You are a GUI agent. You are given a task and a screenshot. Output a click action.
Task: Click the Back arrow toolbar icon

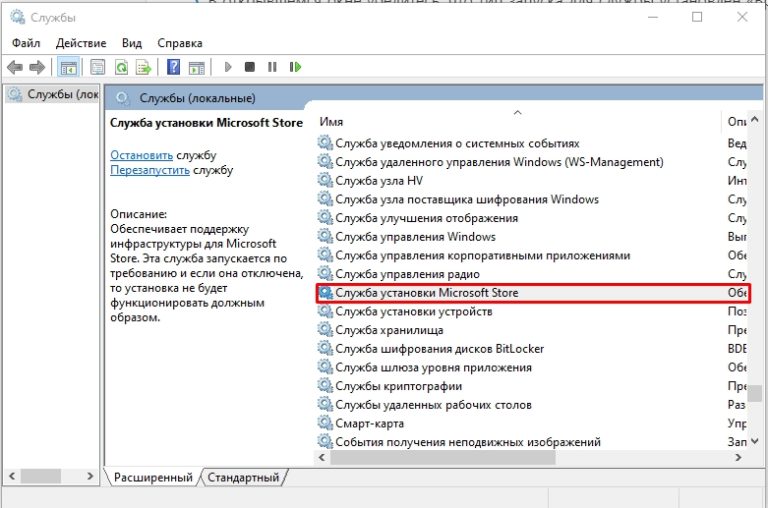click(14, 67)
